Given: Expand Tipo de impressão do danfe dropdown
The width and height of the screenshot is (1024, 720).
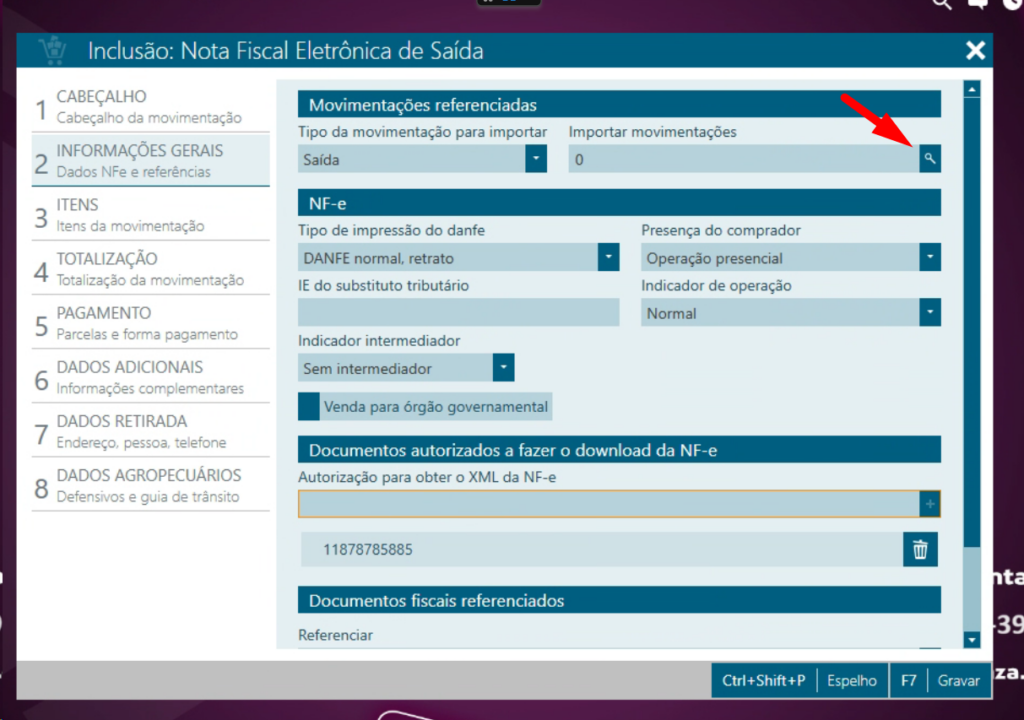Looking at the screenshot, I should pyautogui.click(x=608, y=258).
